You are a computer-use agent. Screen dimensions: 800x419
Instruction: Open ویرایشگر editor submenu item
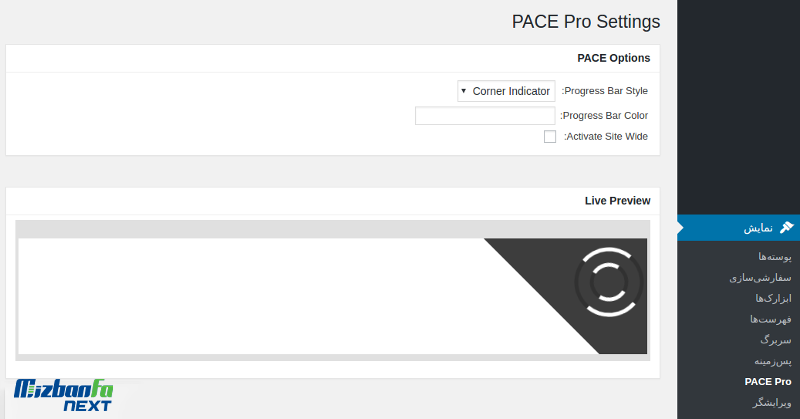(x=772, y=403)
